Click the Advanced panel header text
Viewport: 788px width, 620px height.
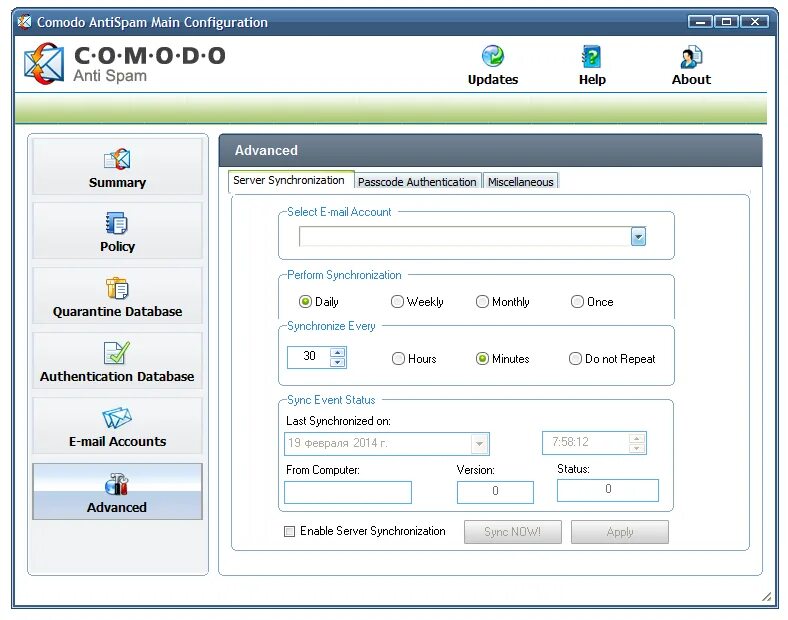[266, 150]
